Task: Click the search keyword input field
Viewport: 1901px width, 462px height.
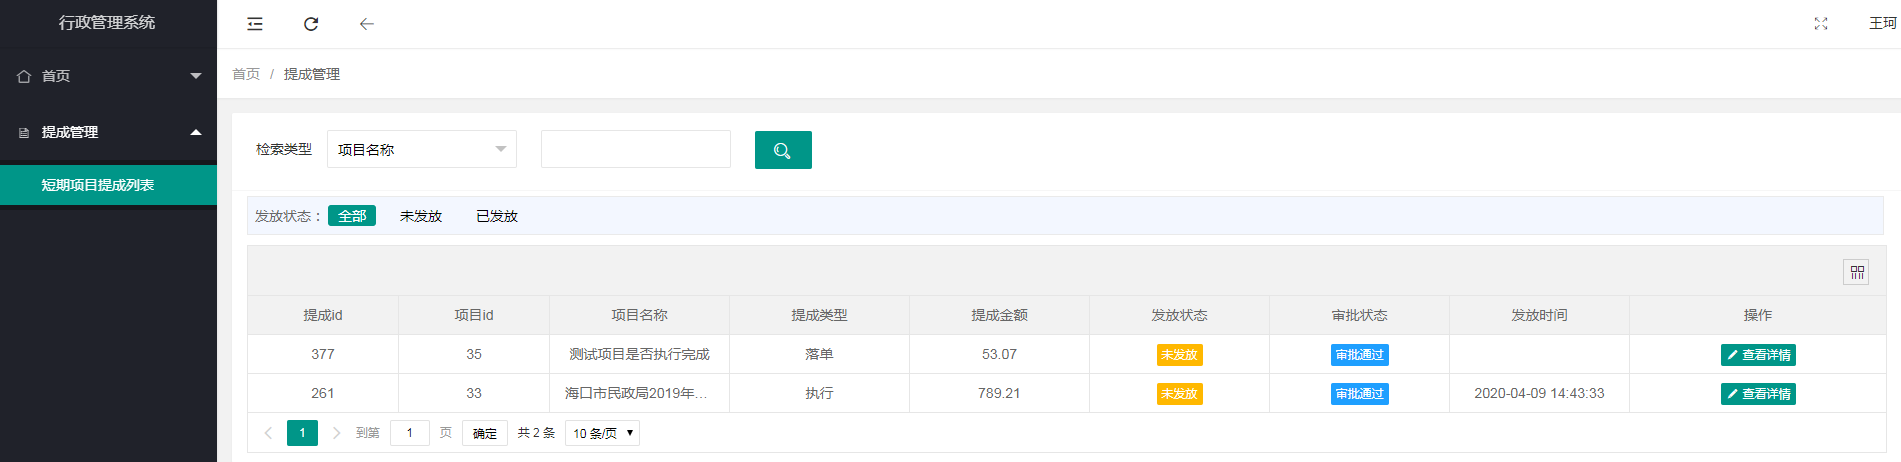Action: 636,149
